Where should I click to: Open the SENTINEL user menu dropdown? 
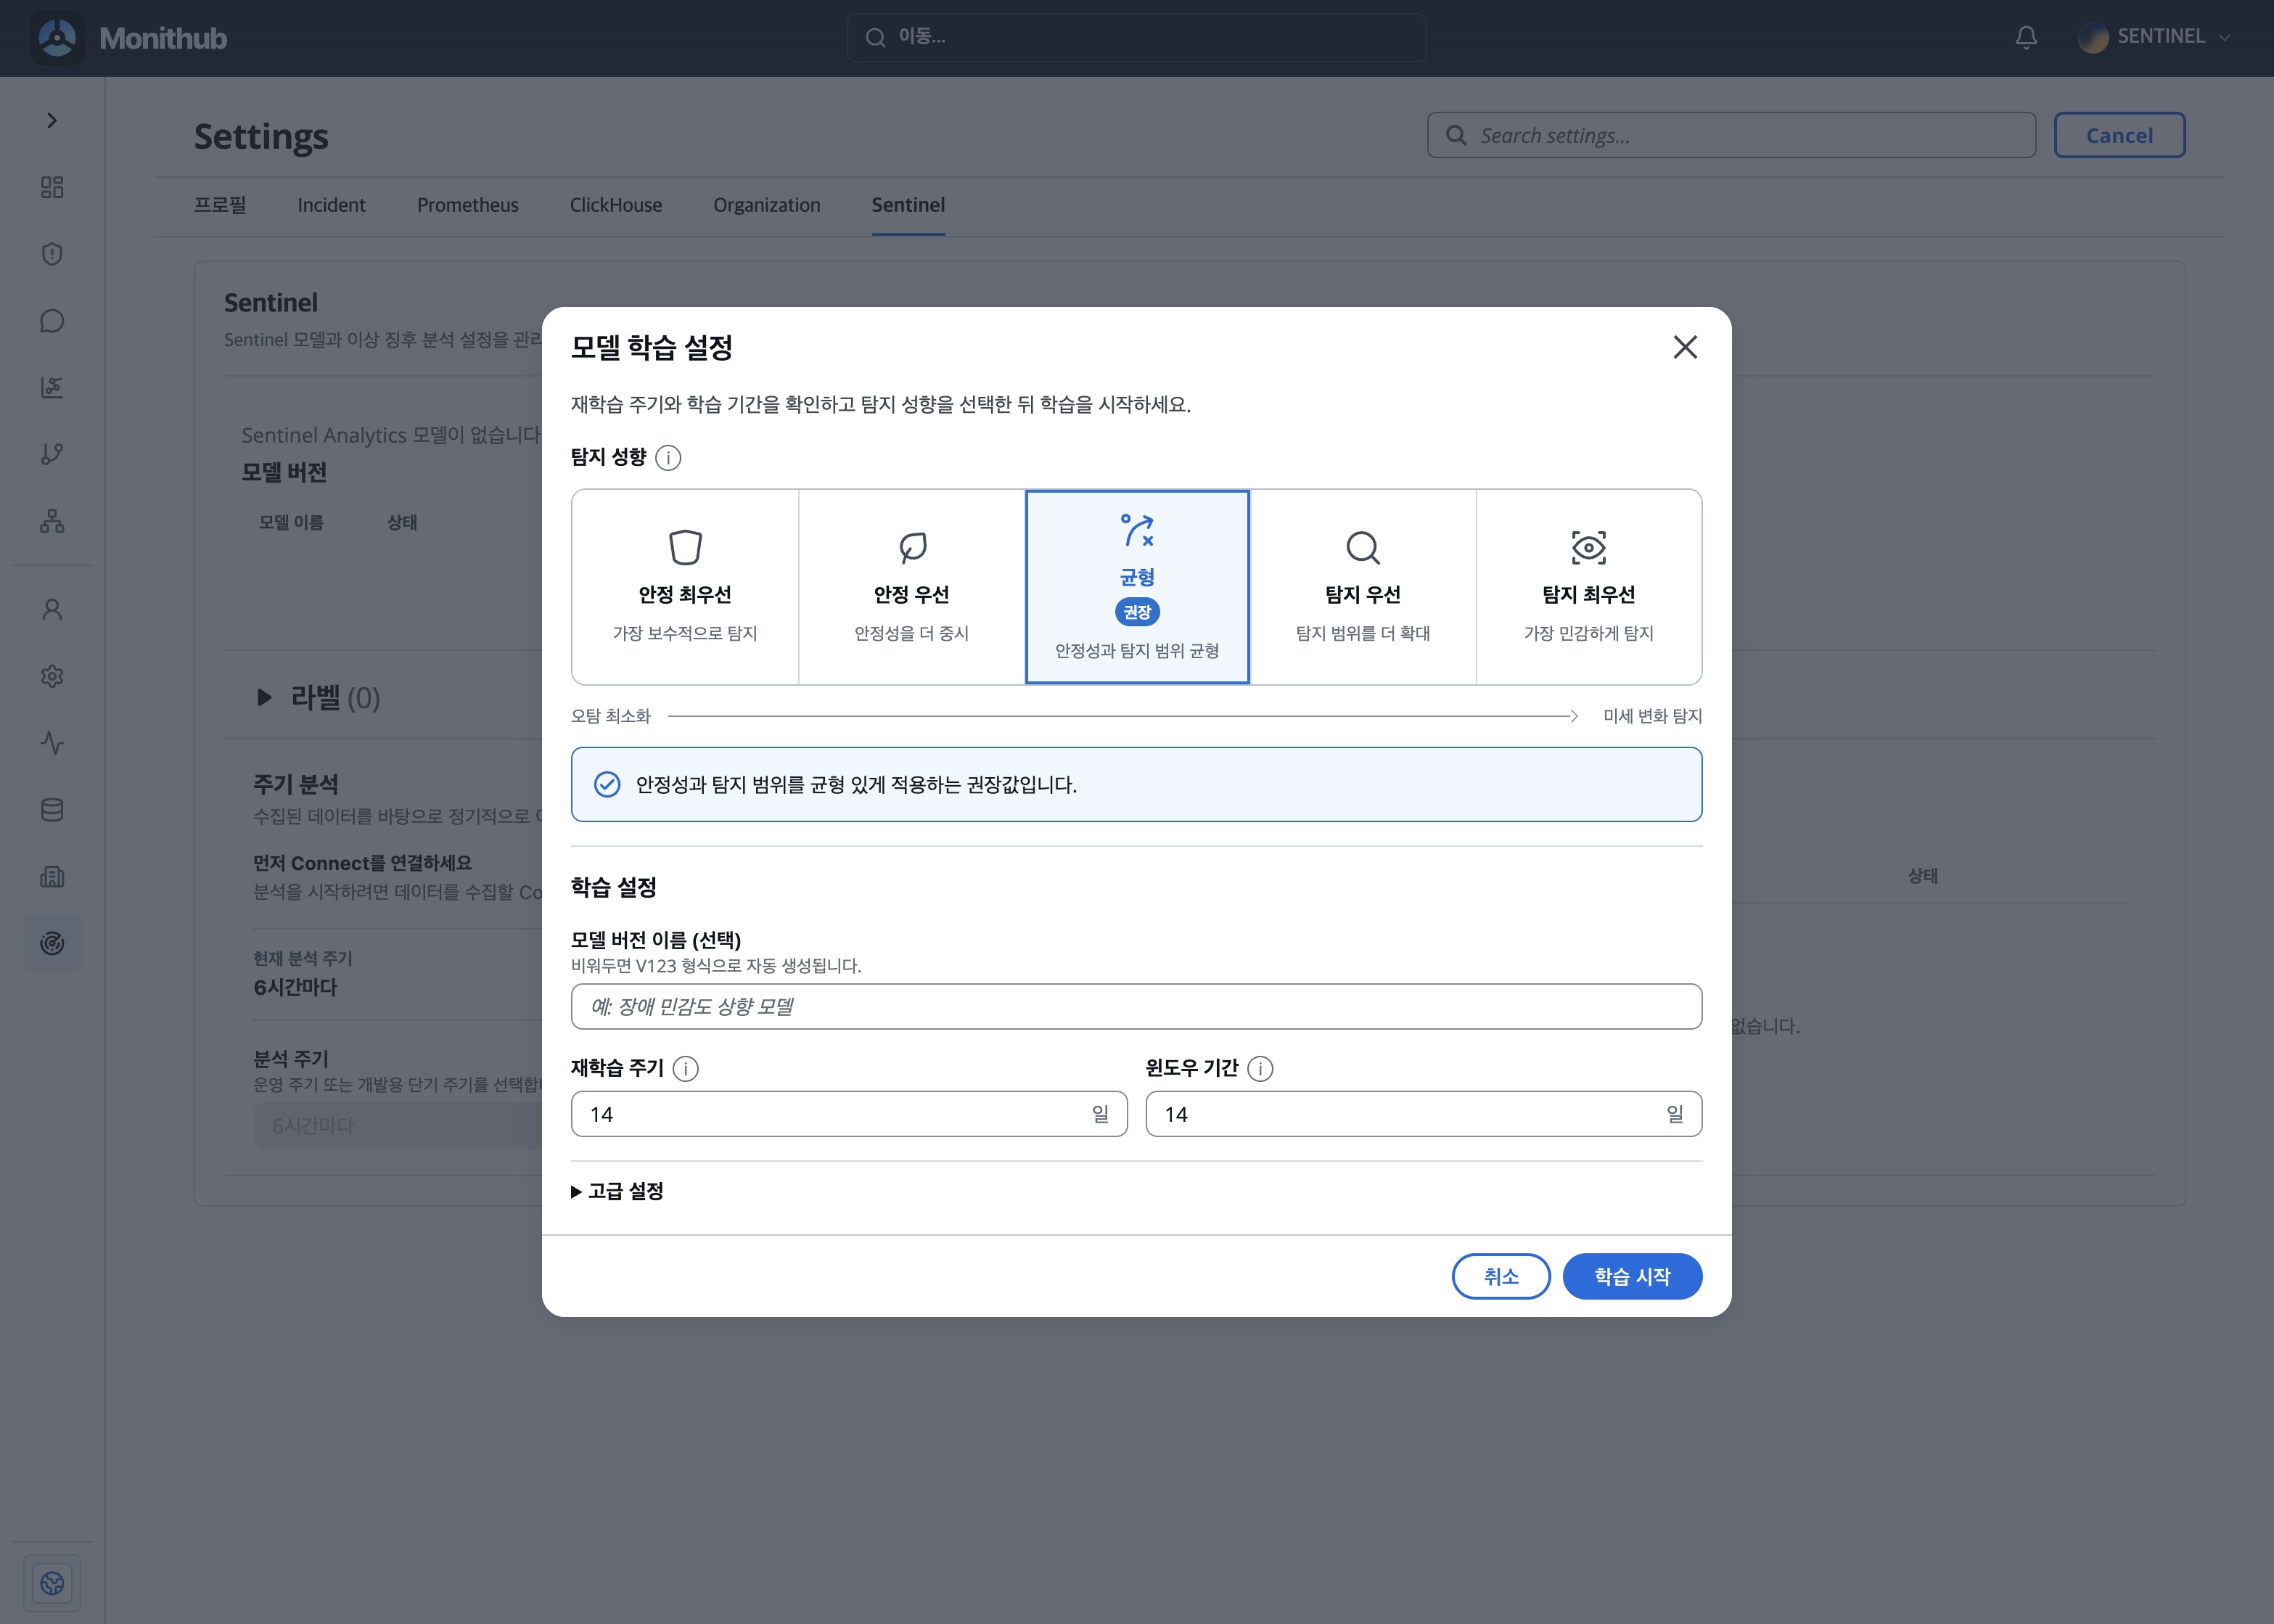pyautogui.click(x=2154, y=37)
